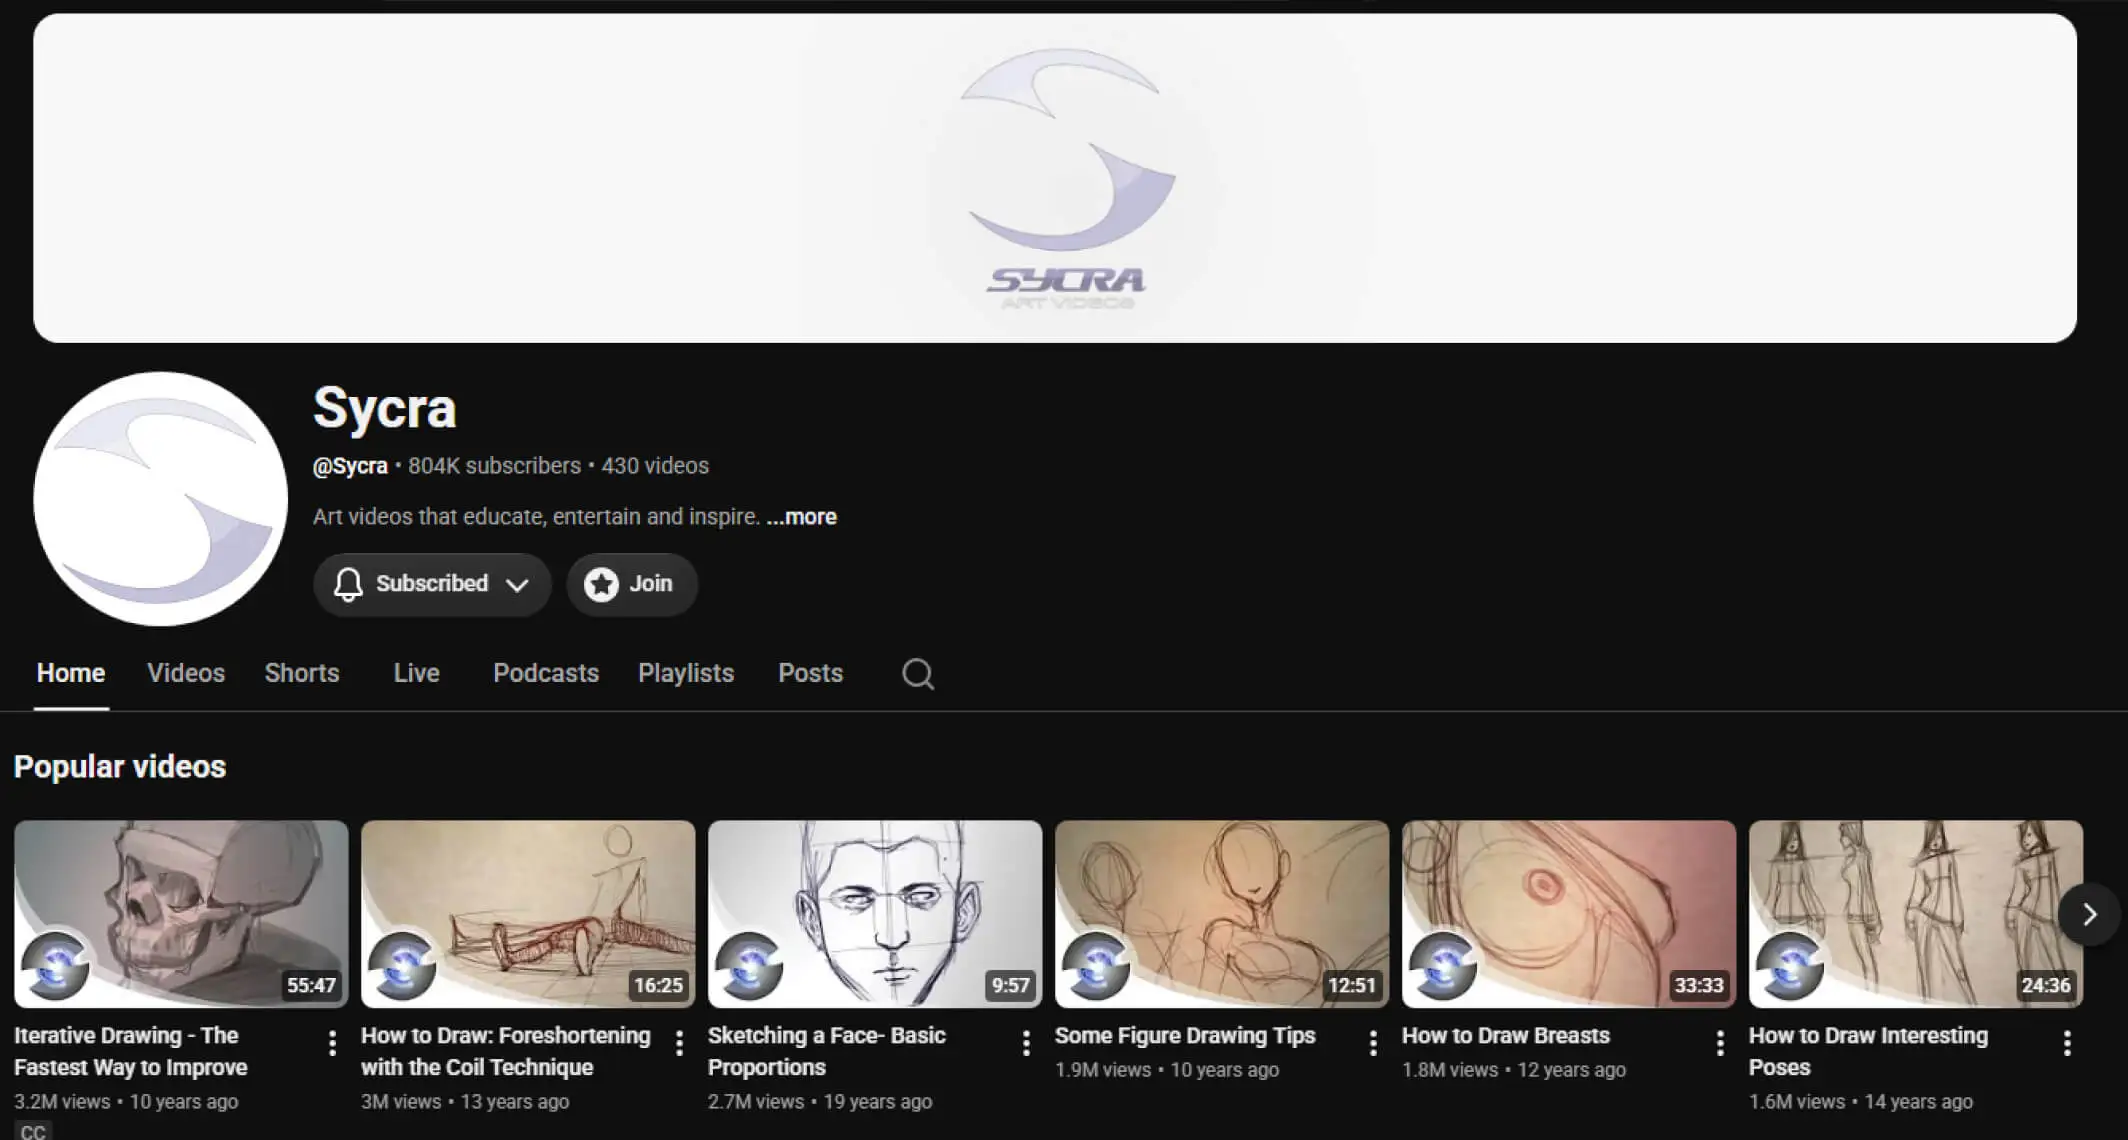Screen dimensions: 2128x1140
Task: Open How to Draw: Foreshortening title link
Action: [506, 1051]
